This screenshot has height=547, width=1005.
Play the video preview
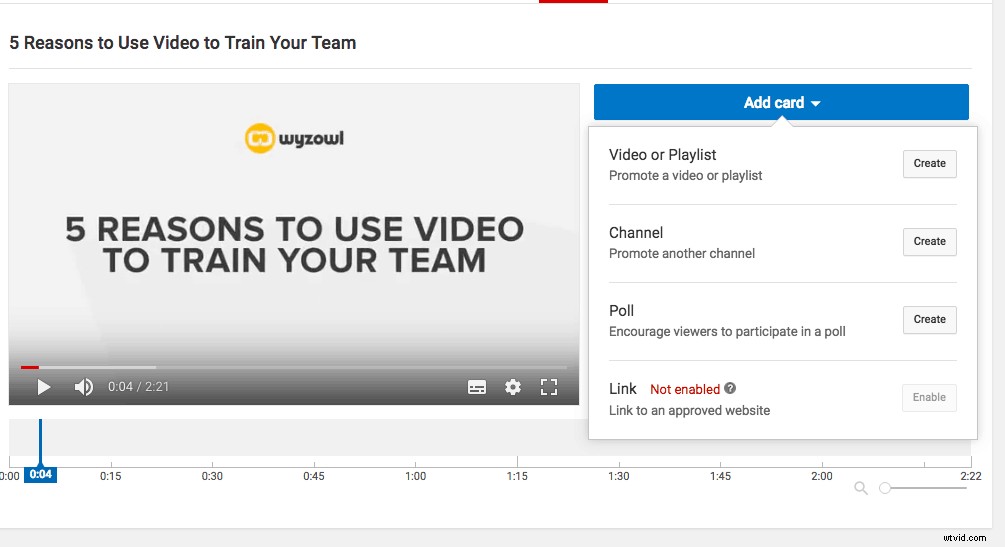[x=43, y=387]
